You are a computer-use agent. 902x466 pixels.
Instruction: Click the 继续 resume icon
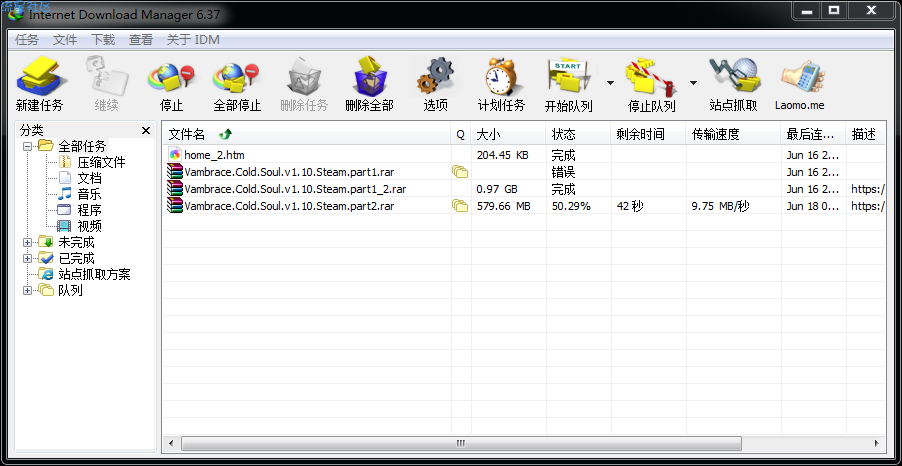106,76
